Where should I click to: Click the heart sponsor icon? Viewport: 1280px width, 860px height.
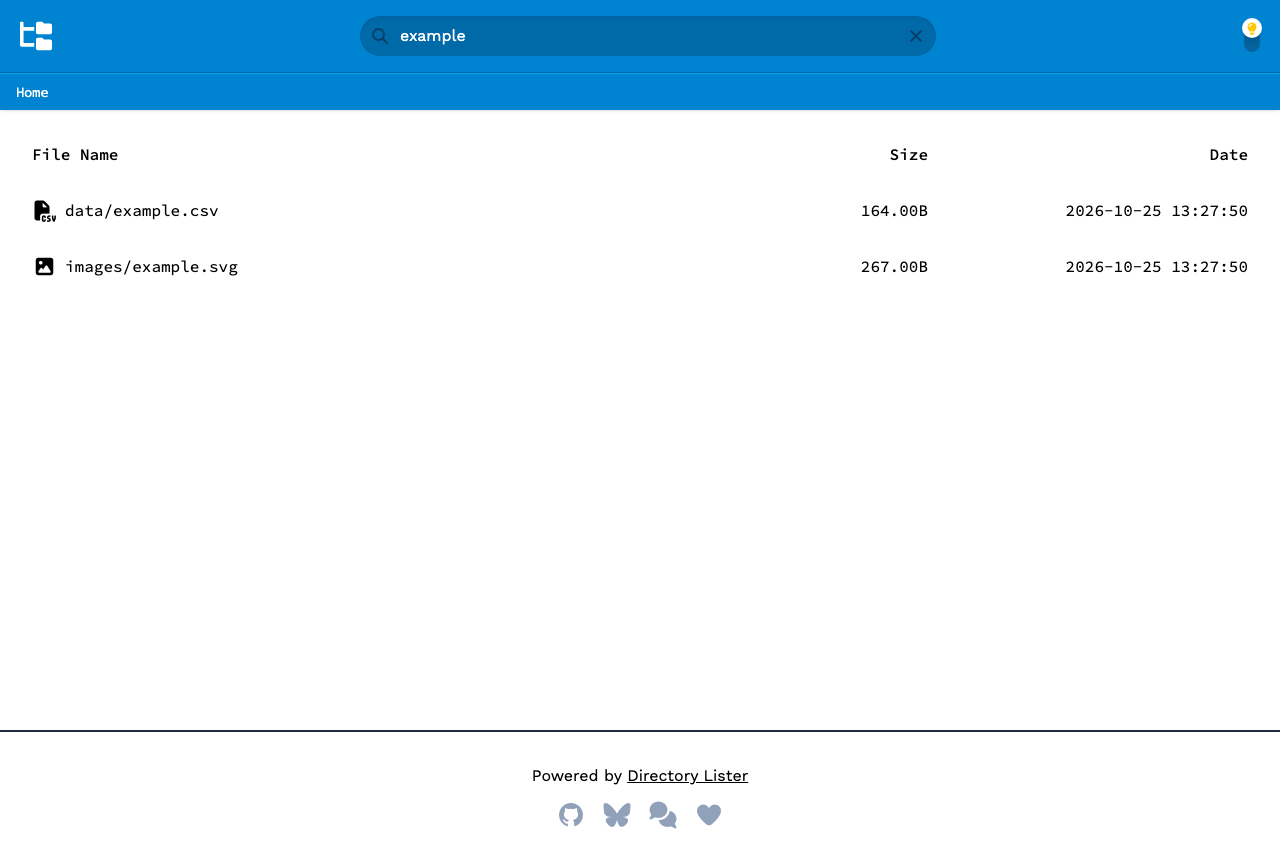click(709, 815)
